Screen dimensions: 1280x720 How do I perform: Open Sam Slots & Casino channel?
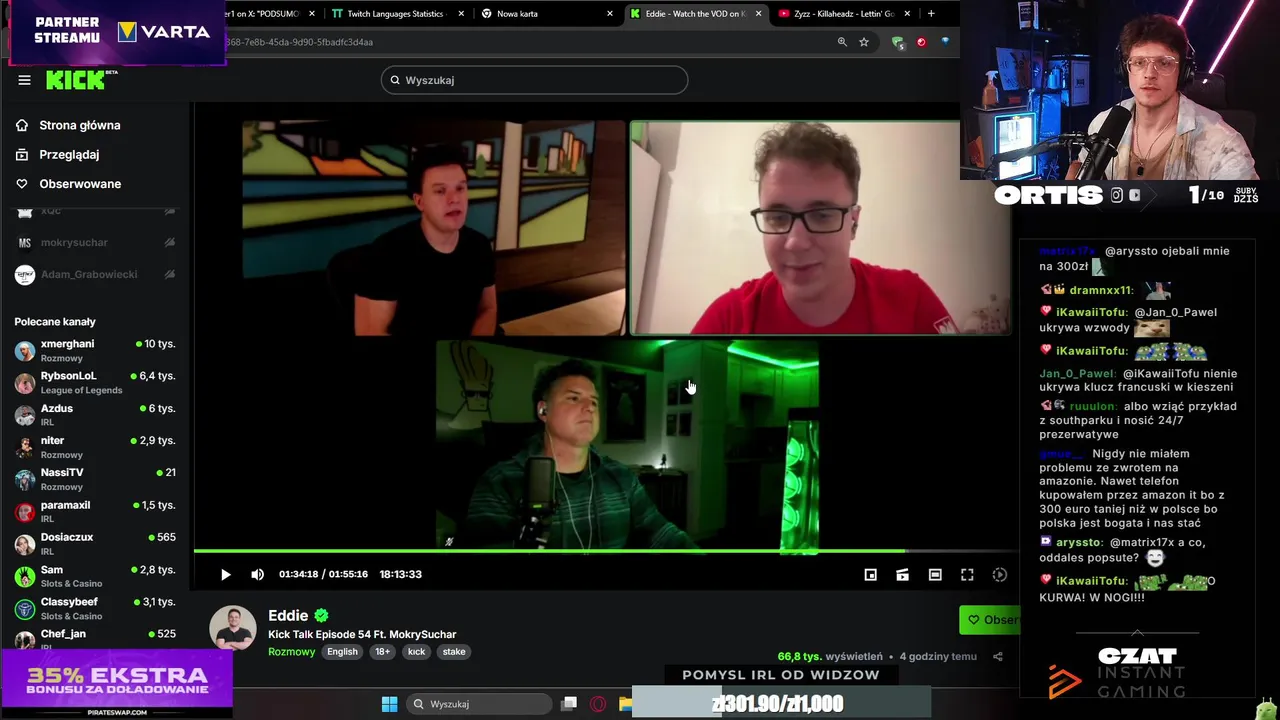[95, 575]
